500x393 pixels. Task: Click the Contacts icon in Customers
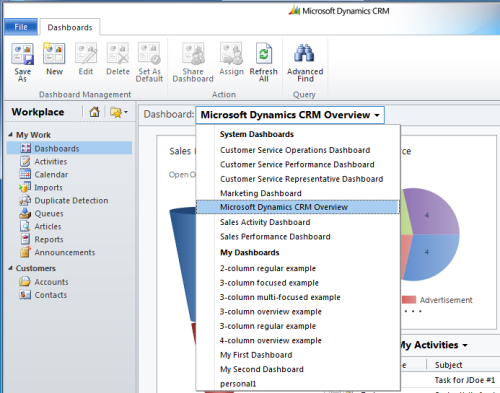pos(25,295)
